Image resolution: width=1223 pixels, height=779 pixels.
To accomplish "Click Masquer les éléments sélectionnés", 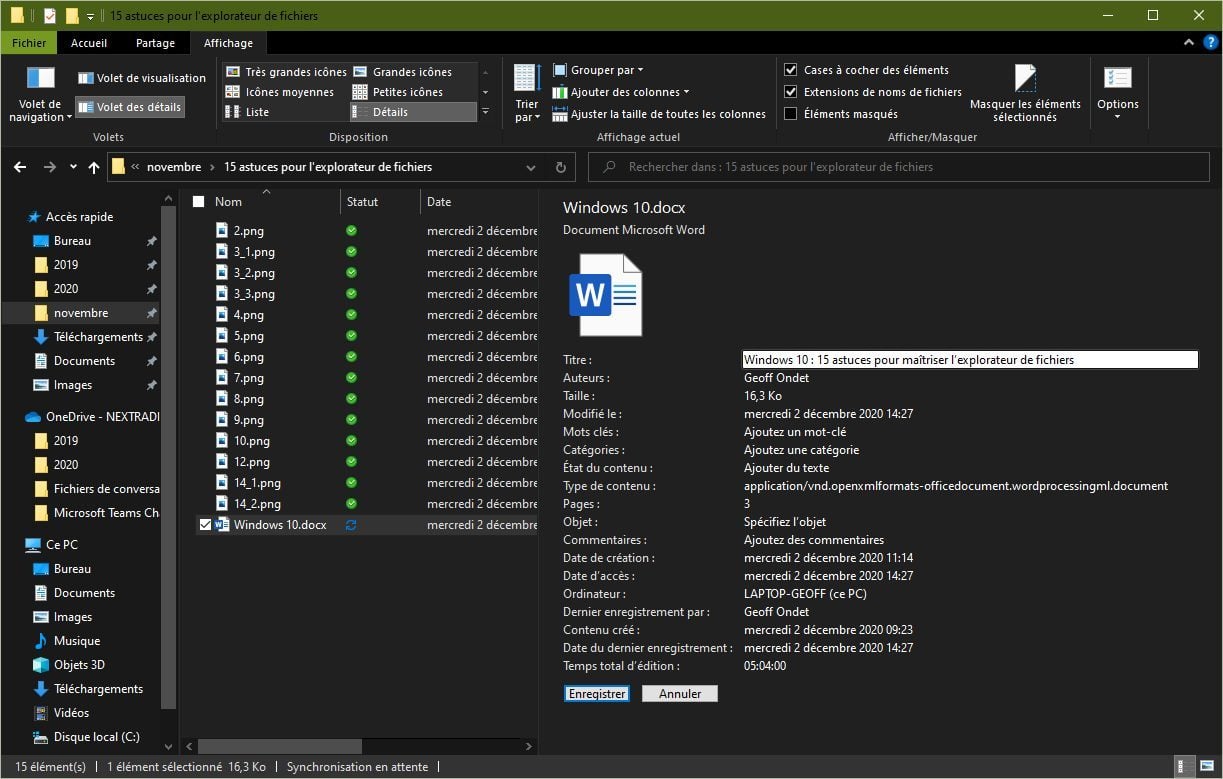I will (x=1025, y=94).
